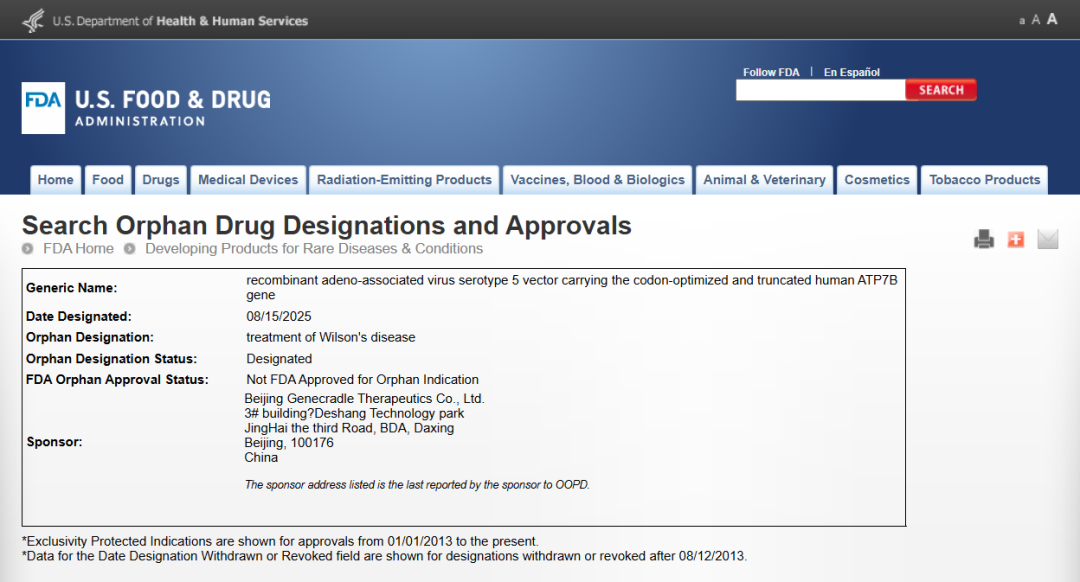
Task: Click the HHS eagle logo
Action: click(x=33, y=21)
